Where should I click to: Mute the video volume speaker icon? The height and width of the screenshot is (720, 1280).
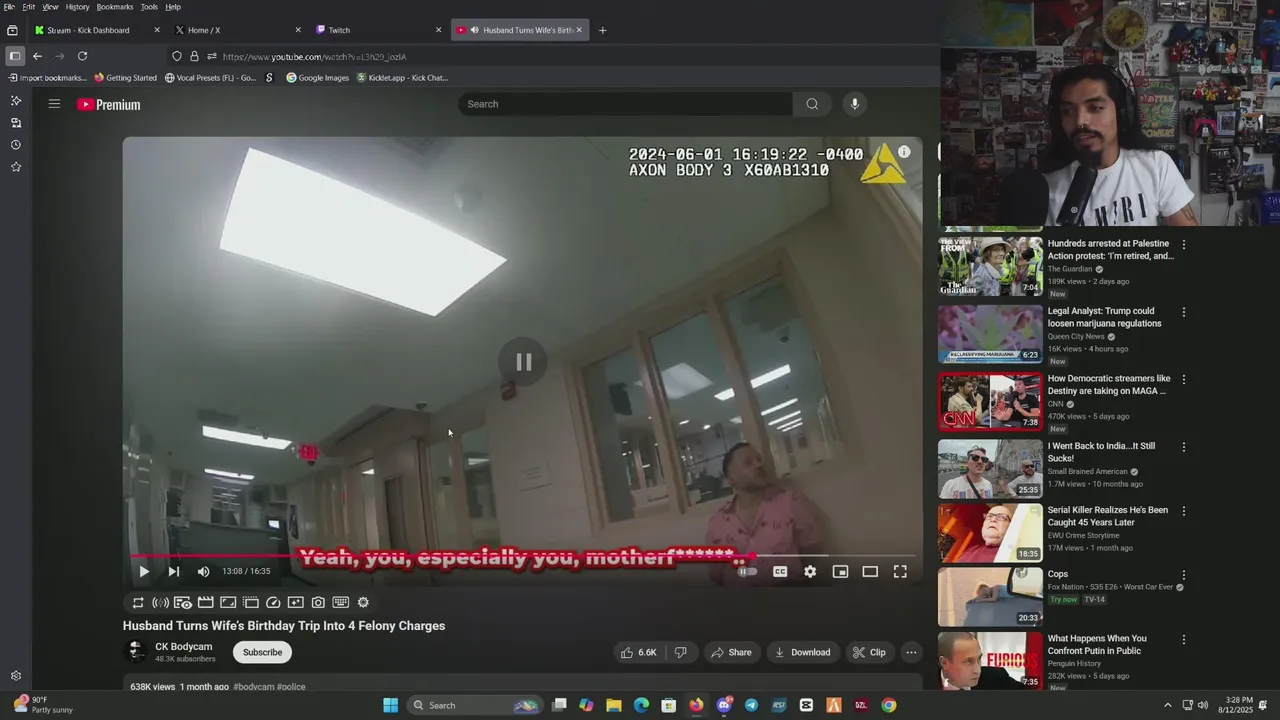(203, 571)
